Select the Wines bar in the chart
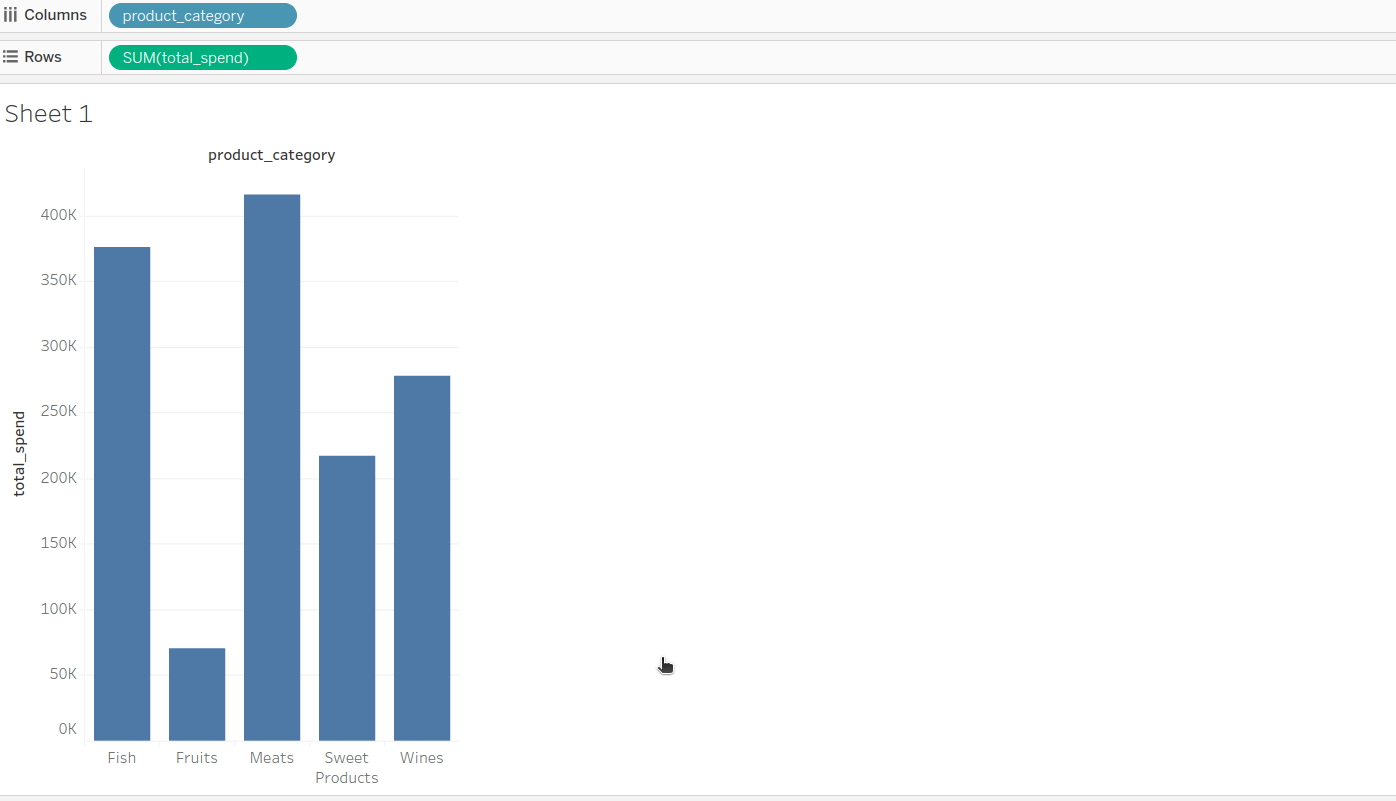The image size is (1396, 801). point(422,558)
